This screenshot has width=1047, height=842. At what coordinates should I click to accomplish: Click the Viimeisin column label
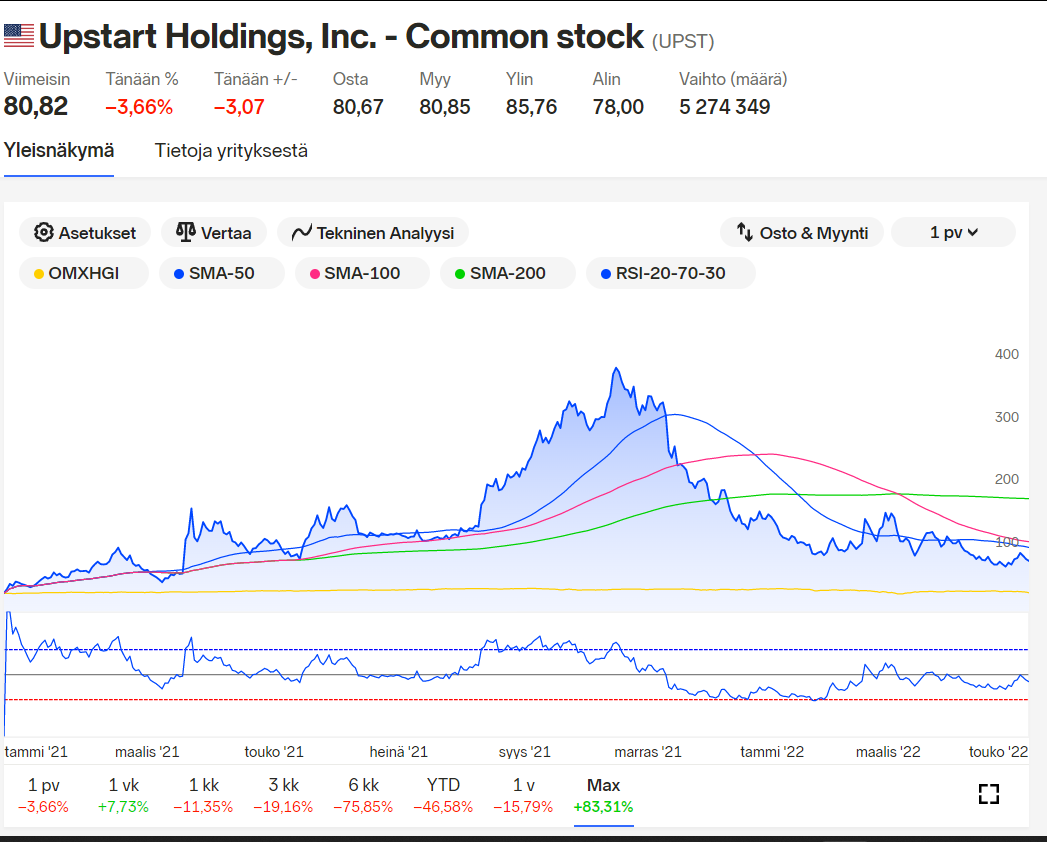click(x=37, y=79)
